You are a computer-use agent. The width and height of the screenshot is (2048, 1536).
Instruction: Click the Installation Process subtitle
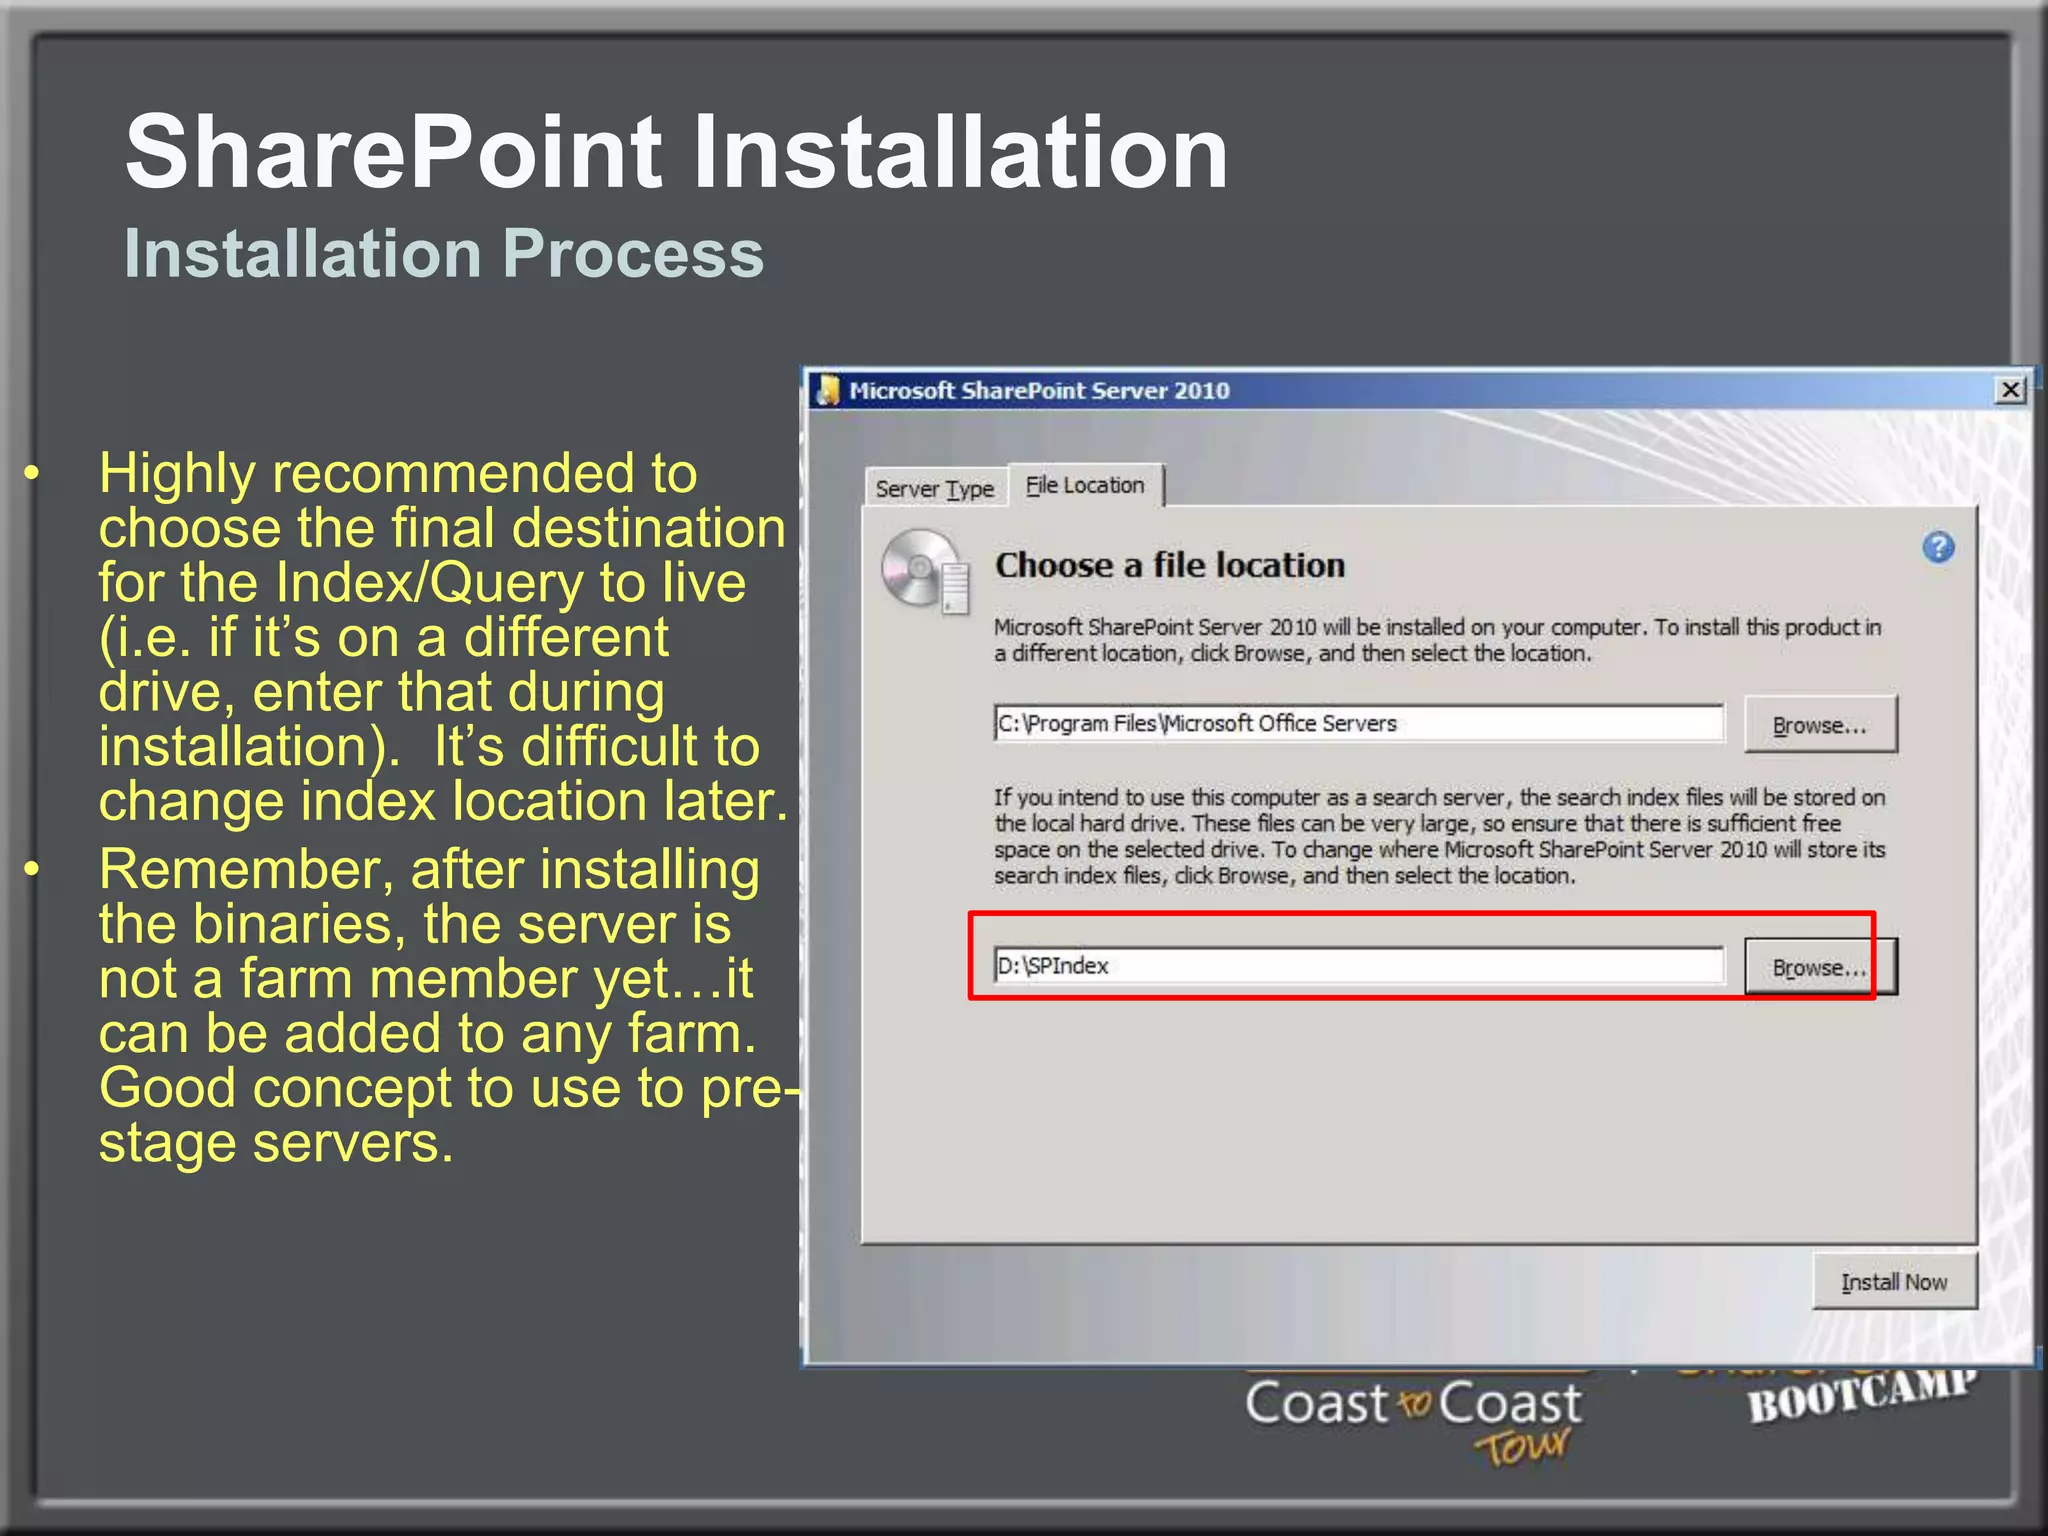(444, 253)
